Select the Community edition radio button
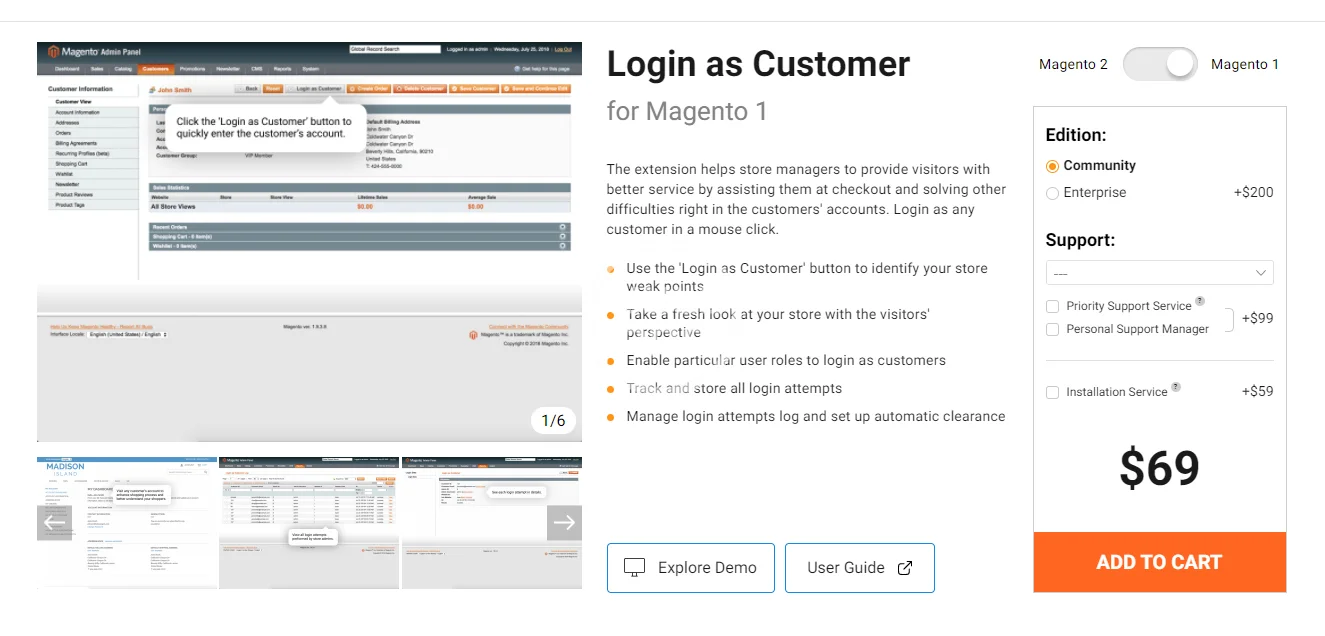 click(x=1052, y=166)
